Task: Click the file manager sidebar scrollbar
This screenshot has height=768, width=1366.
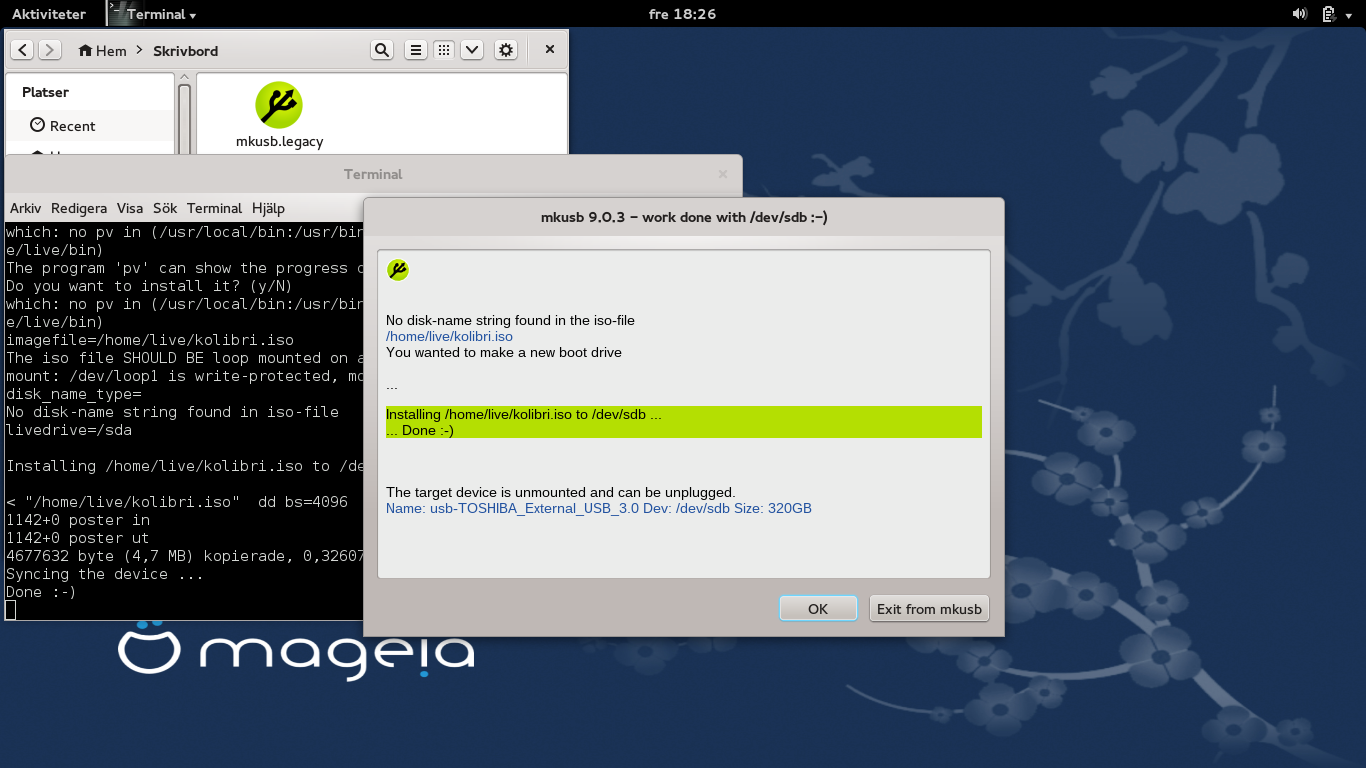Action: [x=184, y=118]
